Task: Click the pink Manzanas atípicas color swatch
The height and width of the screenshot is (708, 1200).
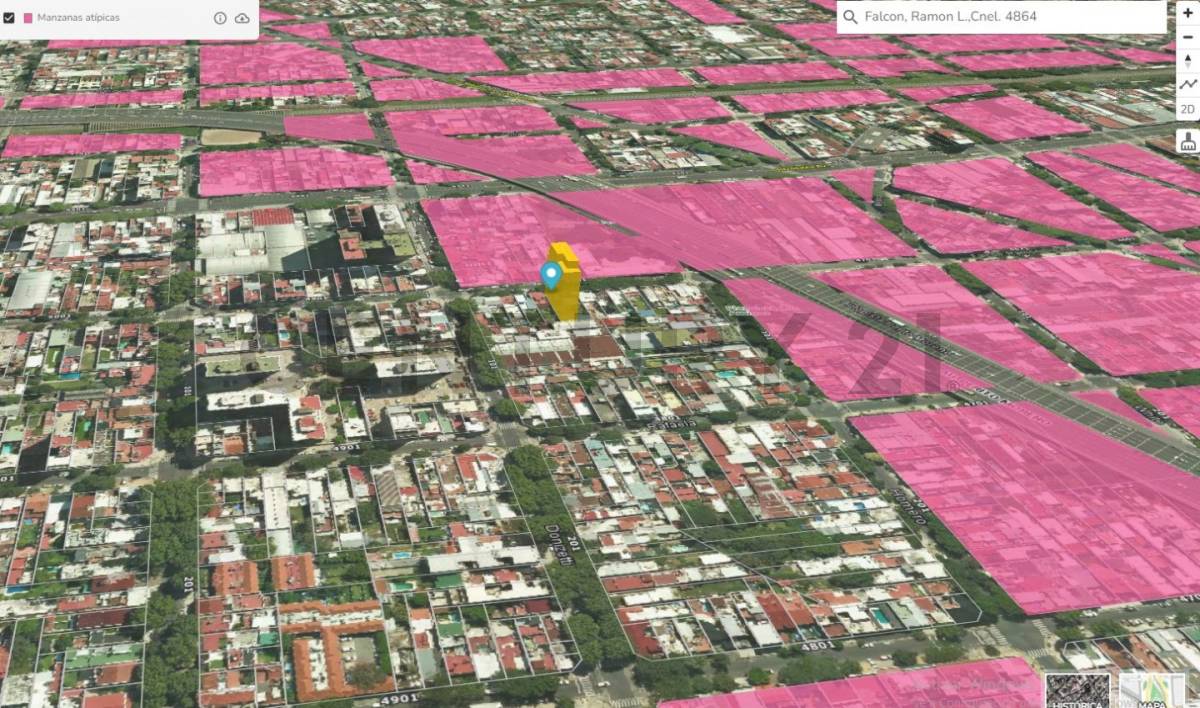Action: (27, 18)
